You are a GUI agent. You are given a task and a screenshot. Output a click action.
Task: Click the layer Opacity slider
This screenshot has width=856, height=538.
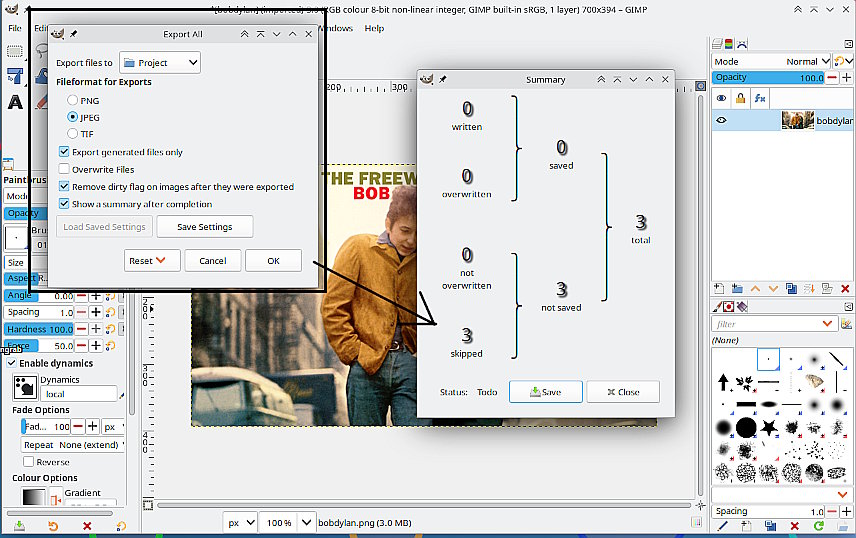coord(767,77)
